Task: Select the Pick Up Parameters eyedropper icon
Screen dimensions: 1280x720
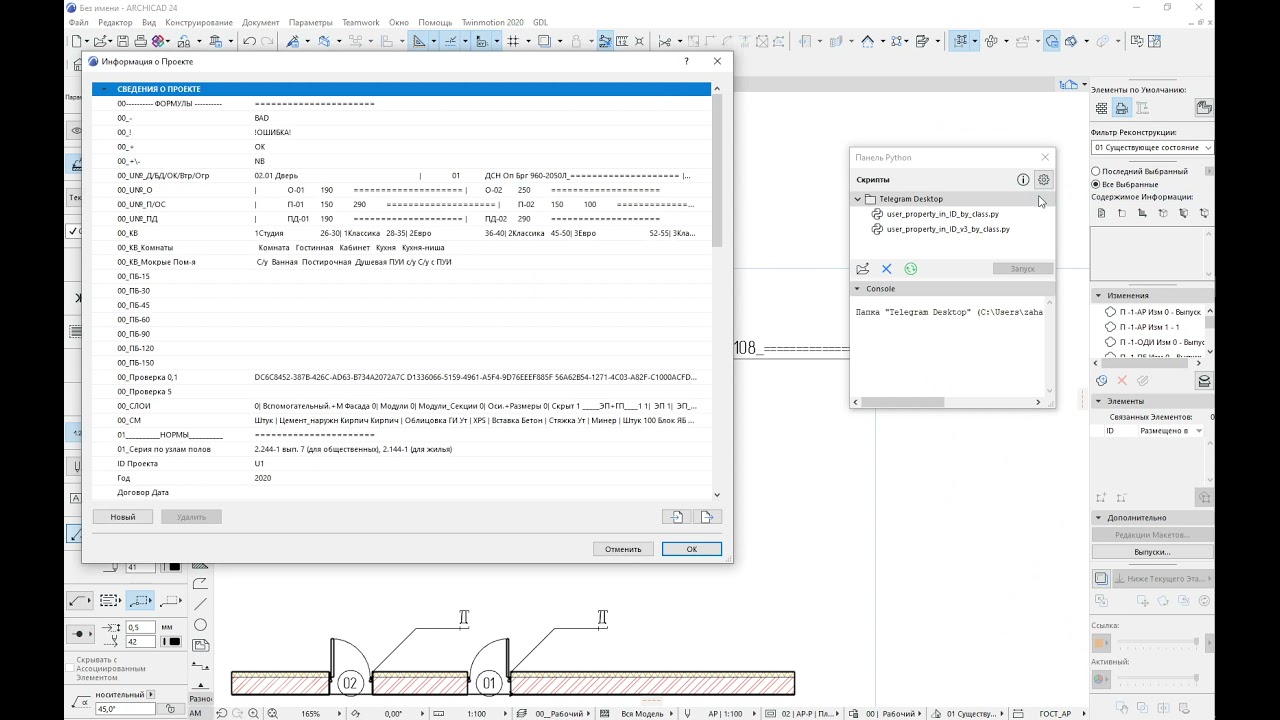Action: 293,41
